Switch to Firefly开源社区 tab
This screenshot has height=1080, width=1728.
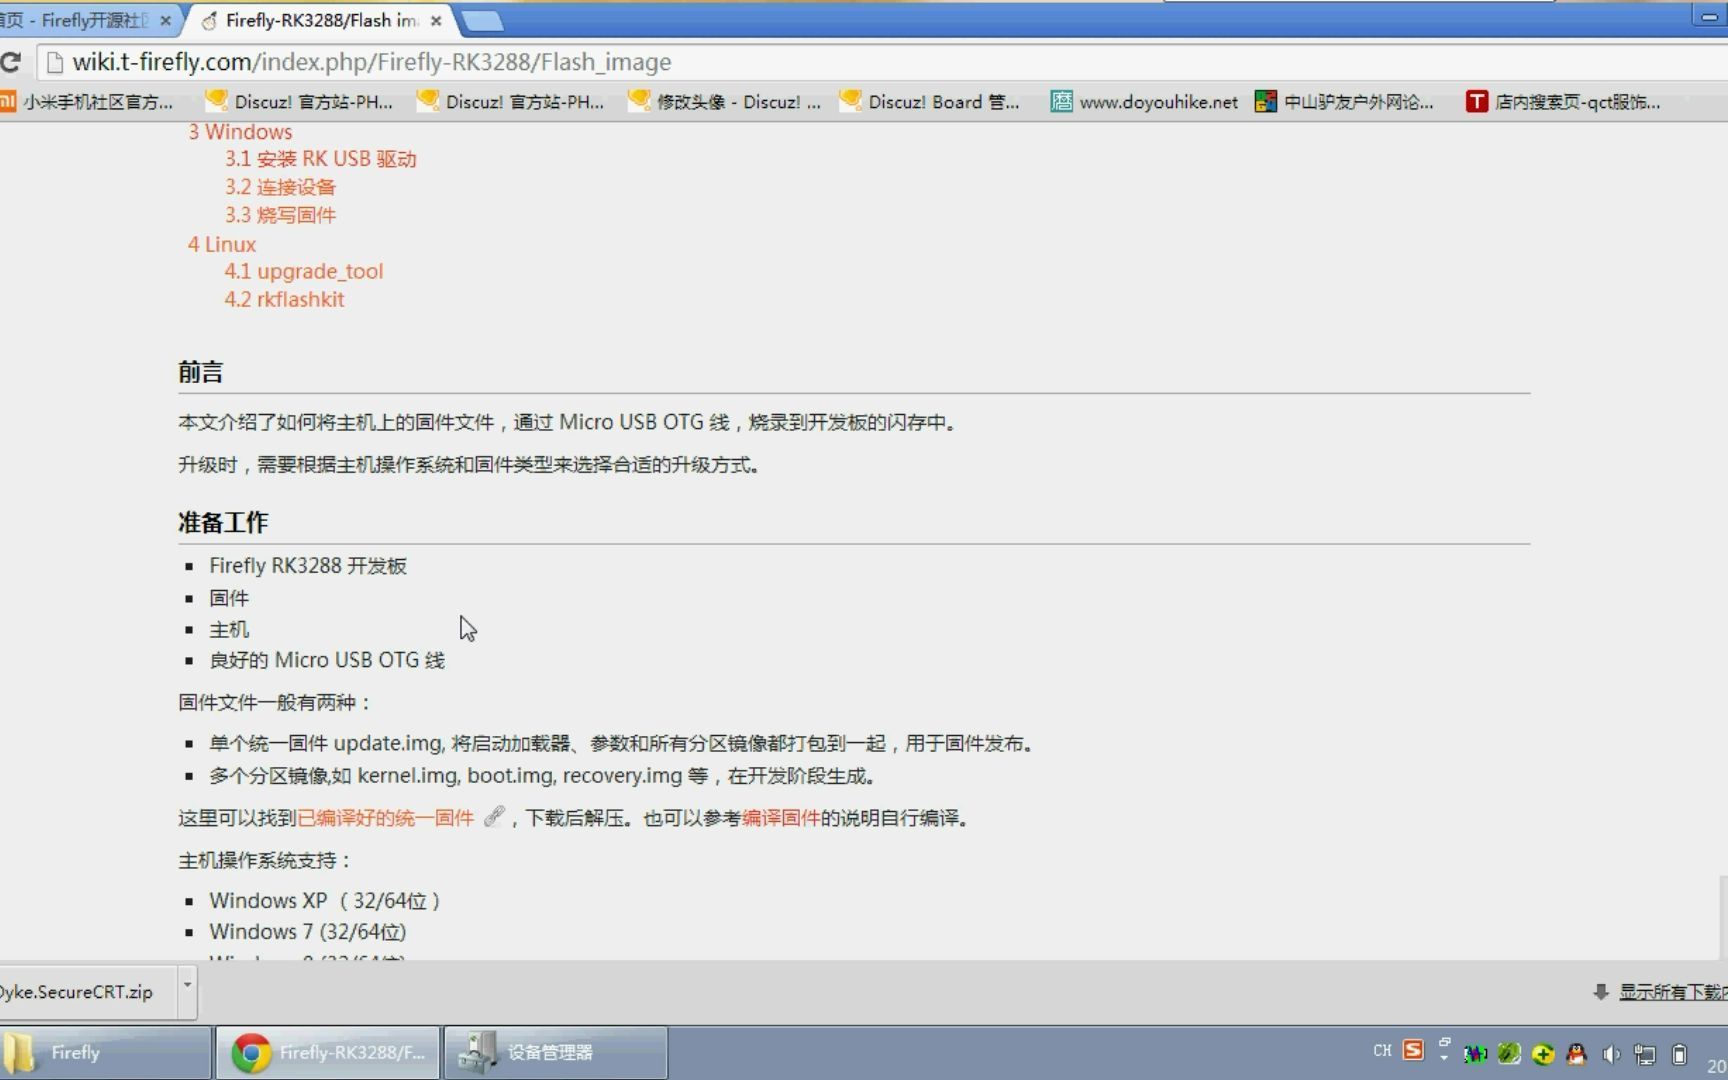tap(85, 20)
